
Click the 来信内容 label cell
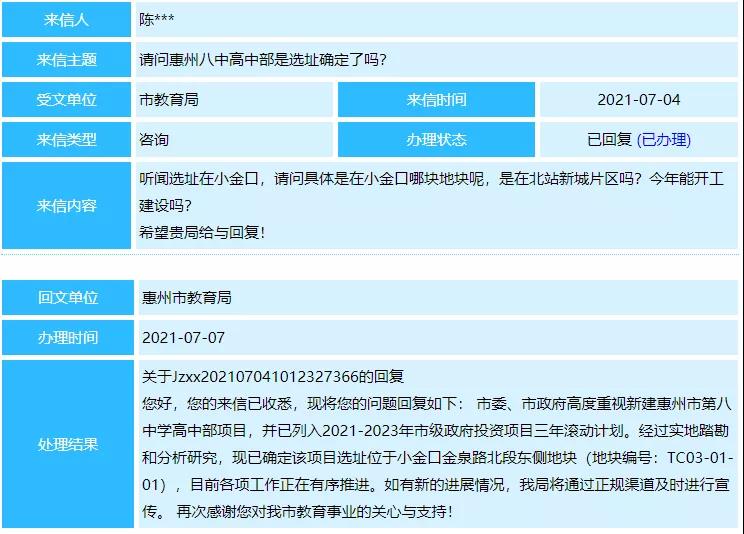(x=66, y=206)
